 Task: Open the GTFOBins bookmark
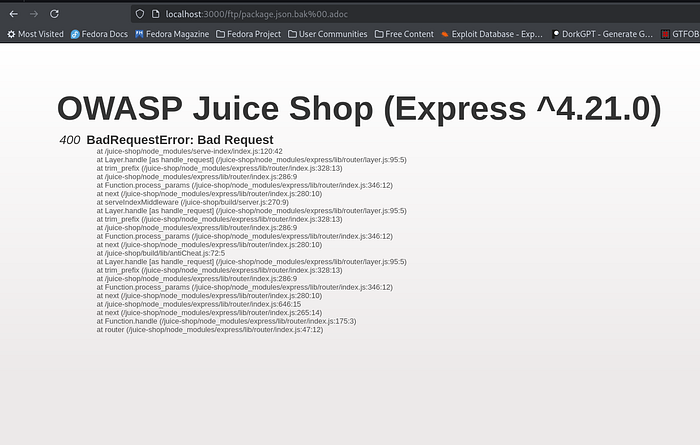tap(680, 34)
